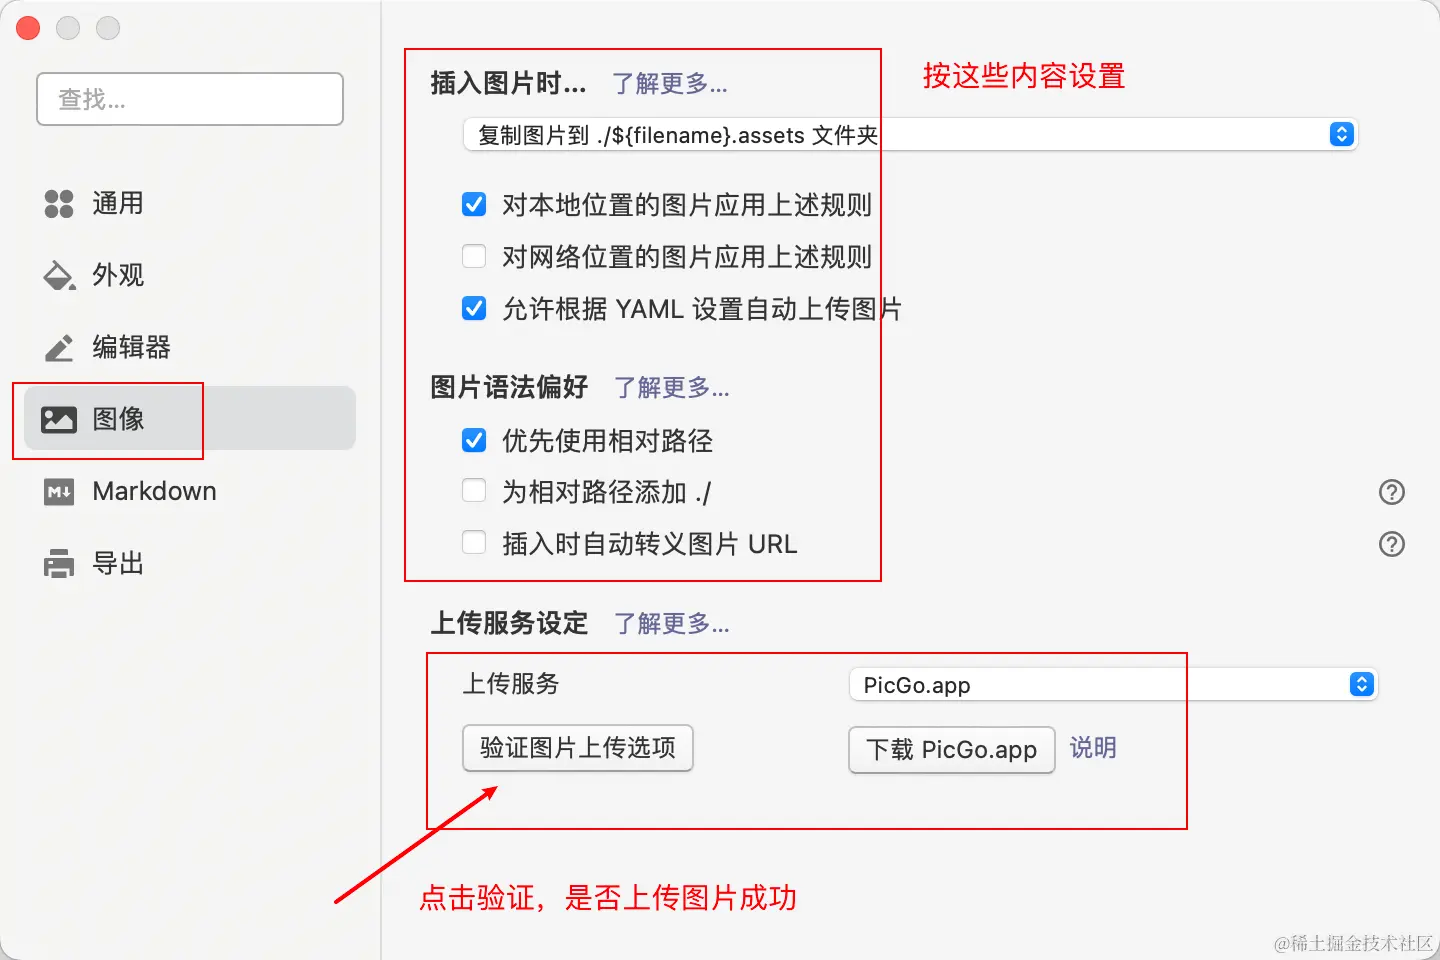Check 插入时自动转义图片 URL option
1440x960 pixels.
pos(474,543)
